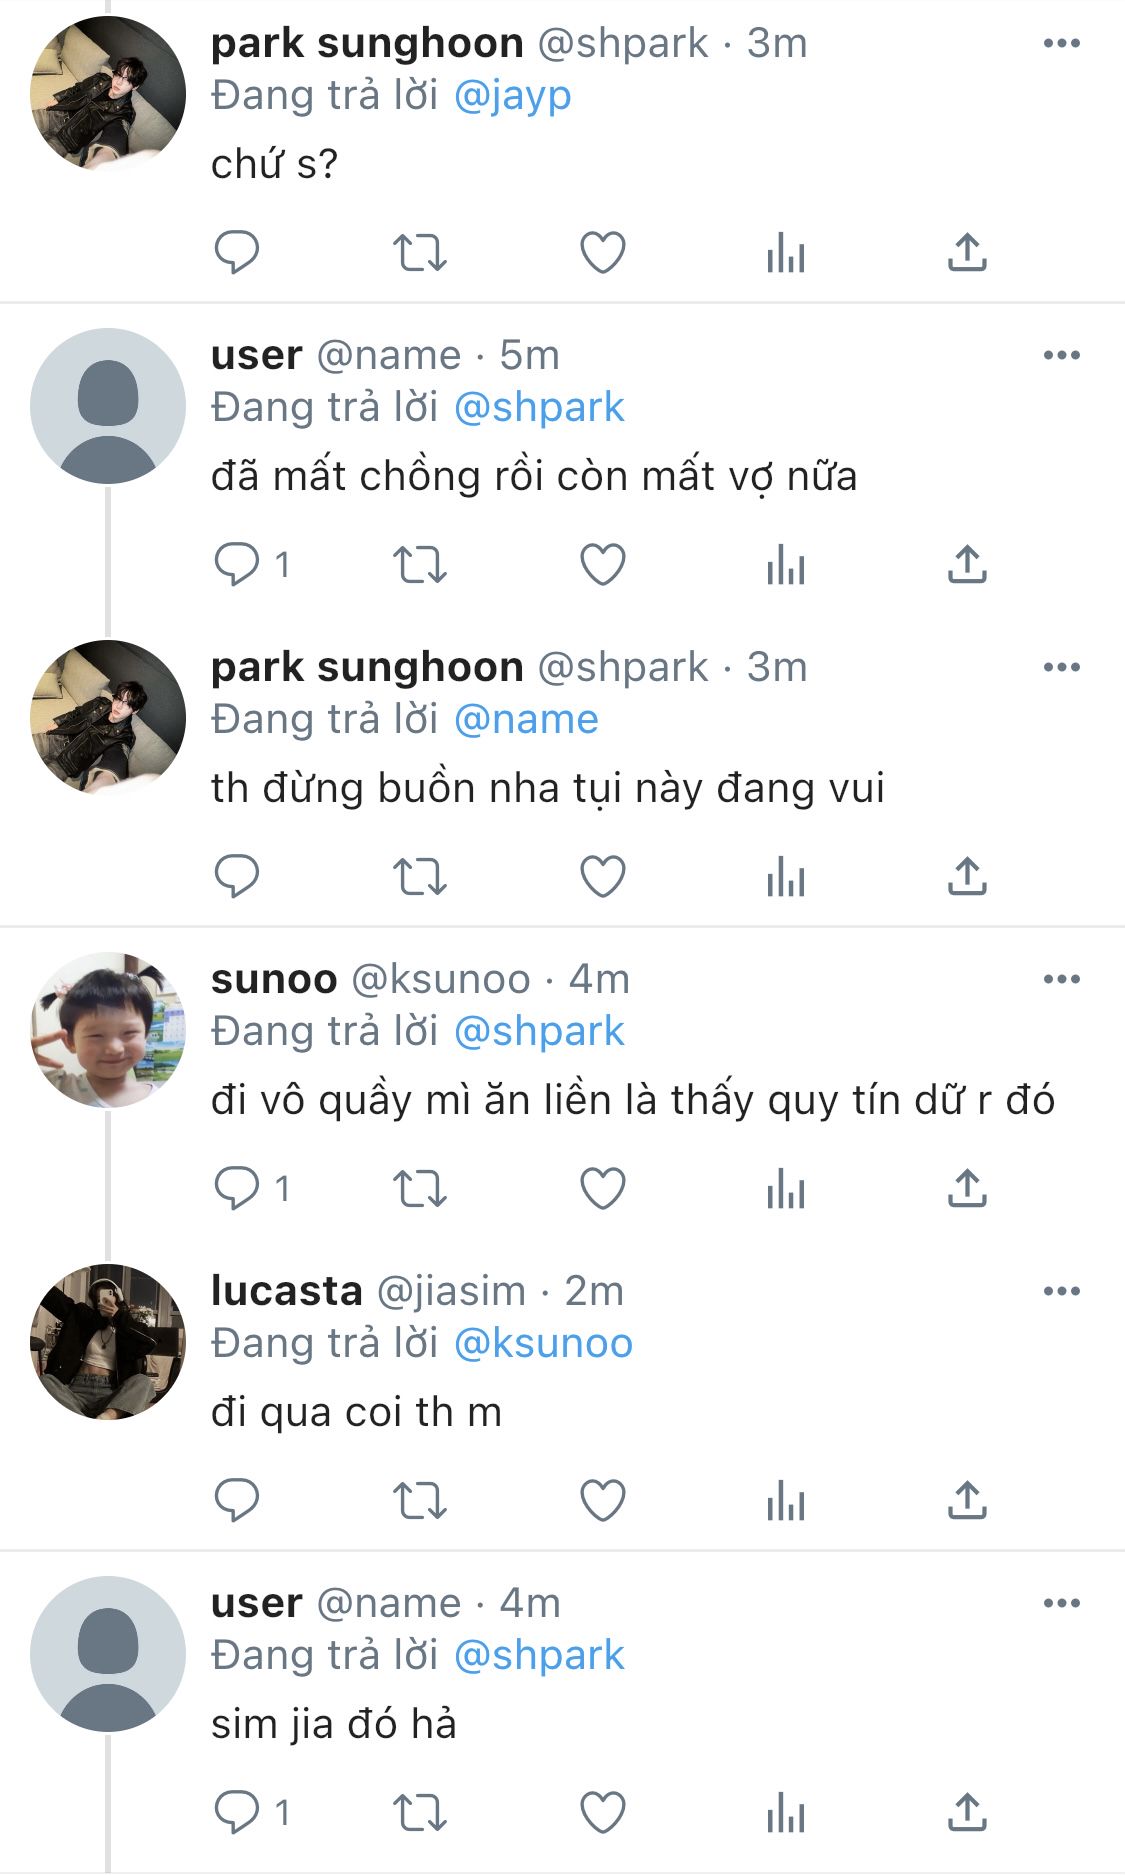
Task: Share sunoo's tweet about mì ăn liền
Action: (x=967, y=1188)
